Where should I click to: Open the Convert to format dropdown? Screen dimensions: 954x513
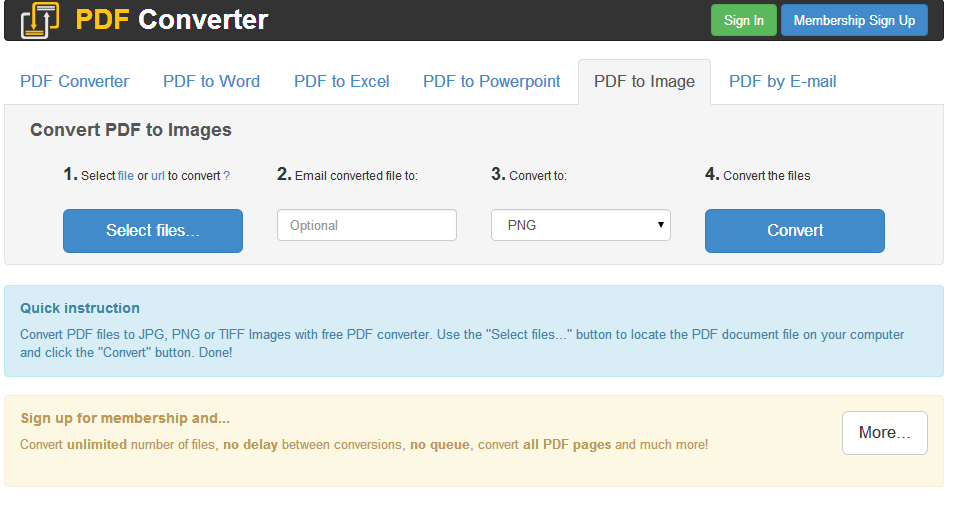(x=580, y=225)
